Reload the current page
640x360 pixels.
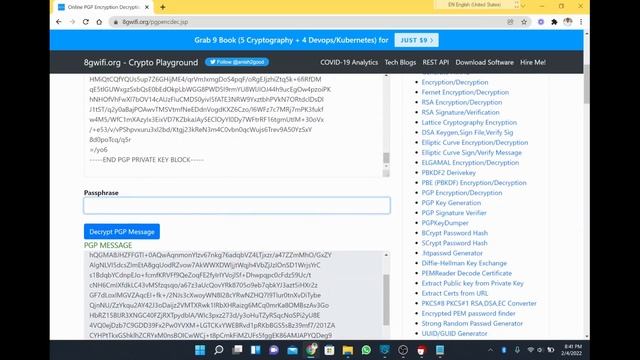pyautogui.click(x=86, y=22)
